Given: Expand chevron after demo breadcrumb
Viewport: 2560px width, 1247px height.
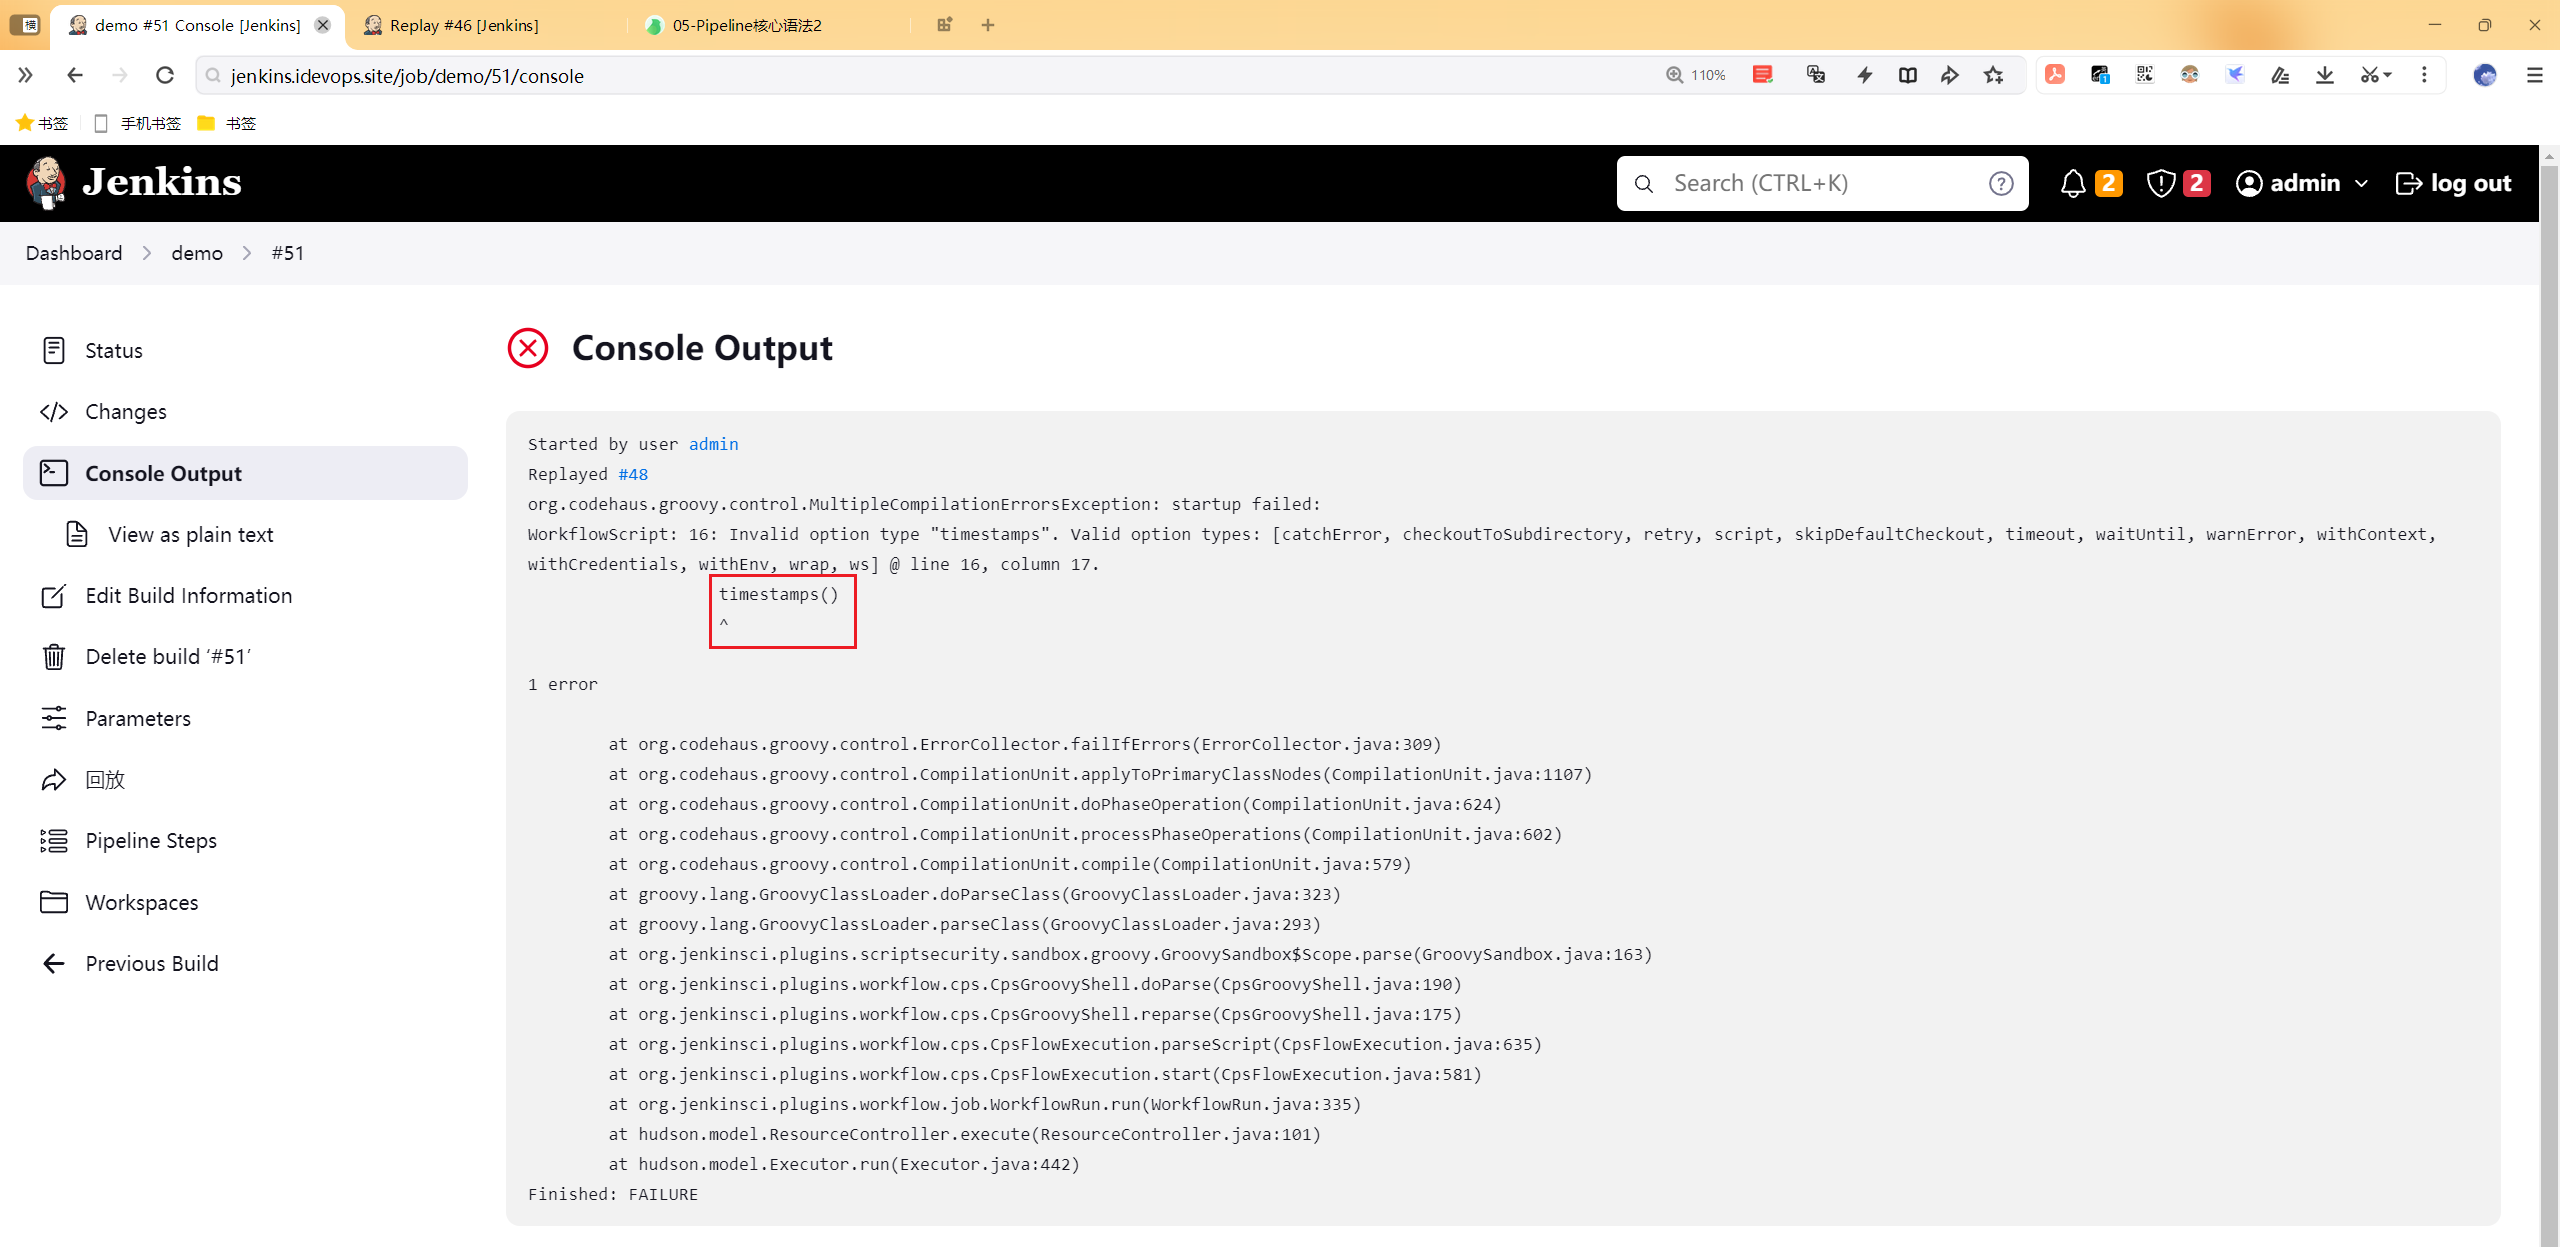Looking at the screenshot, I should coord(247,253).
